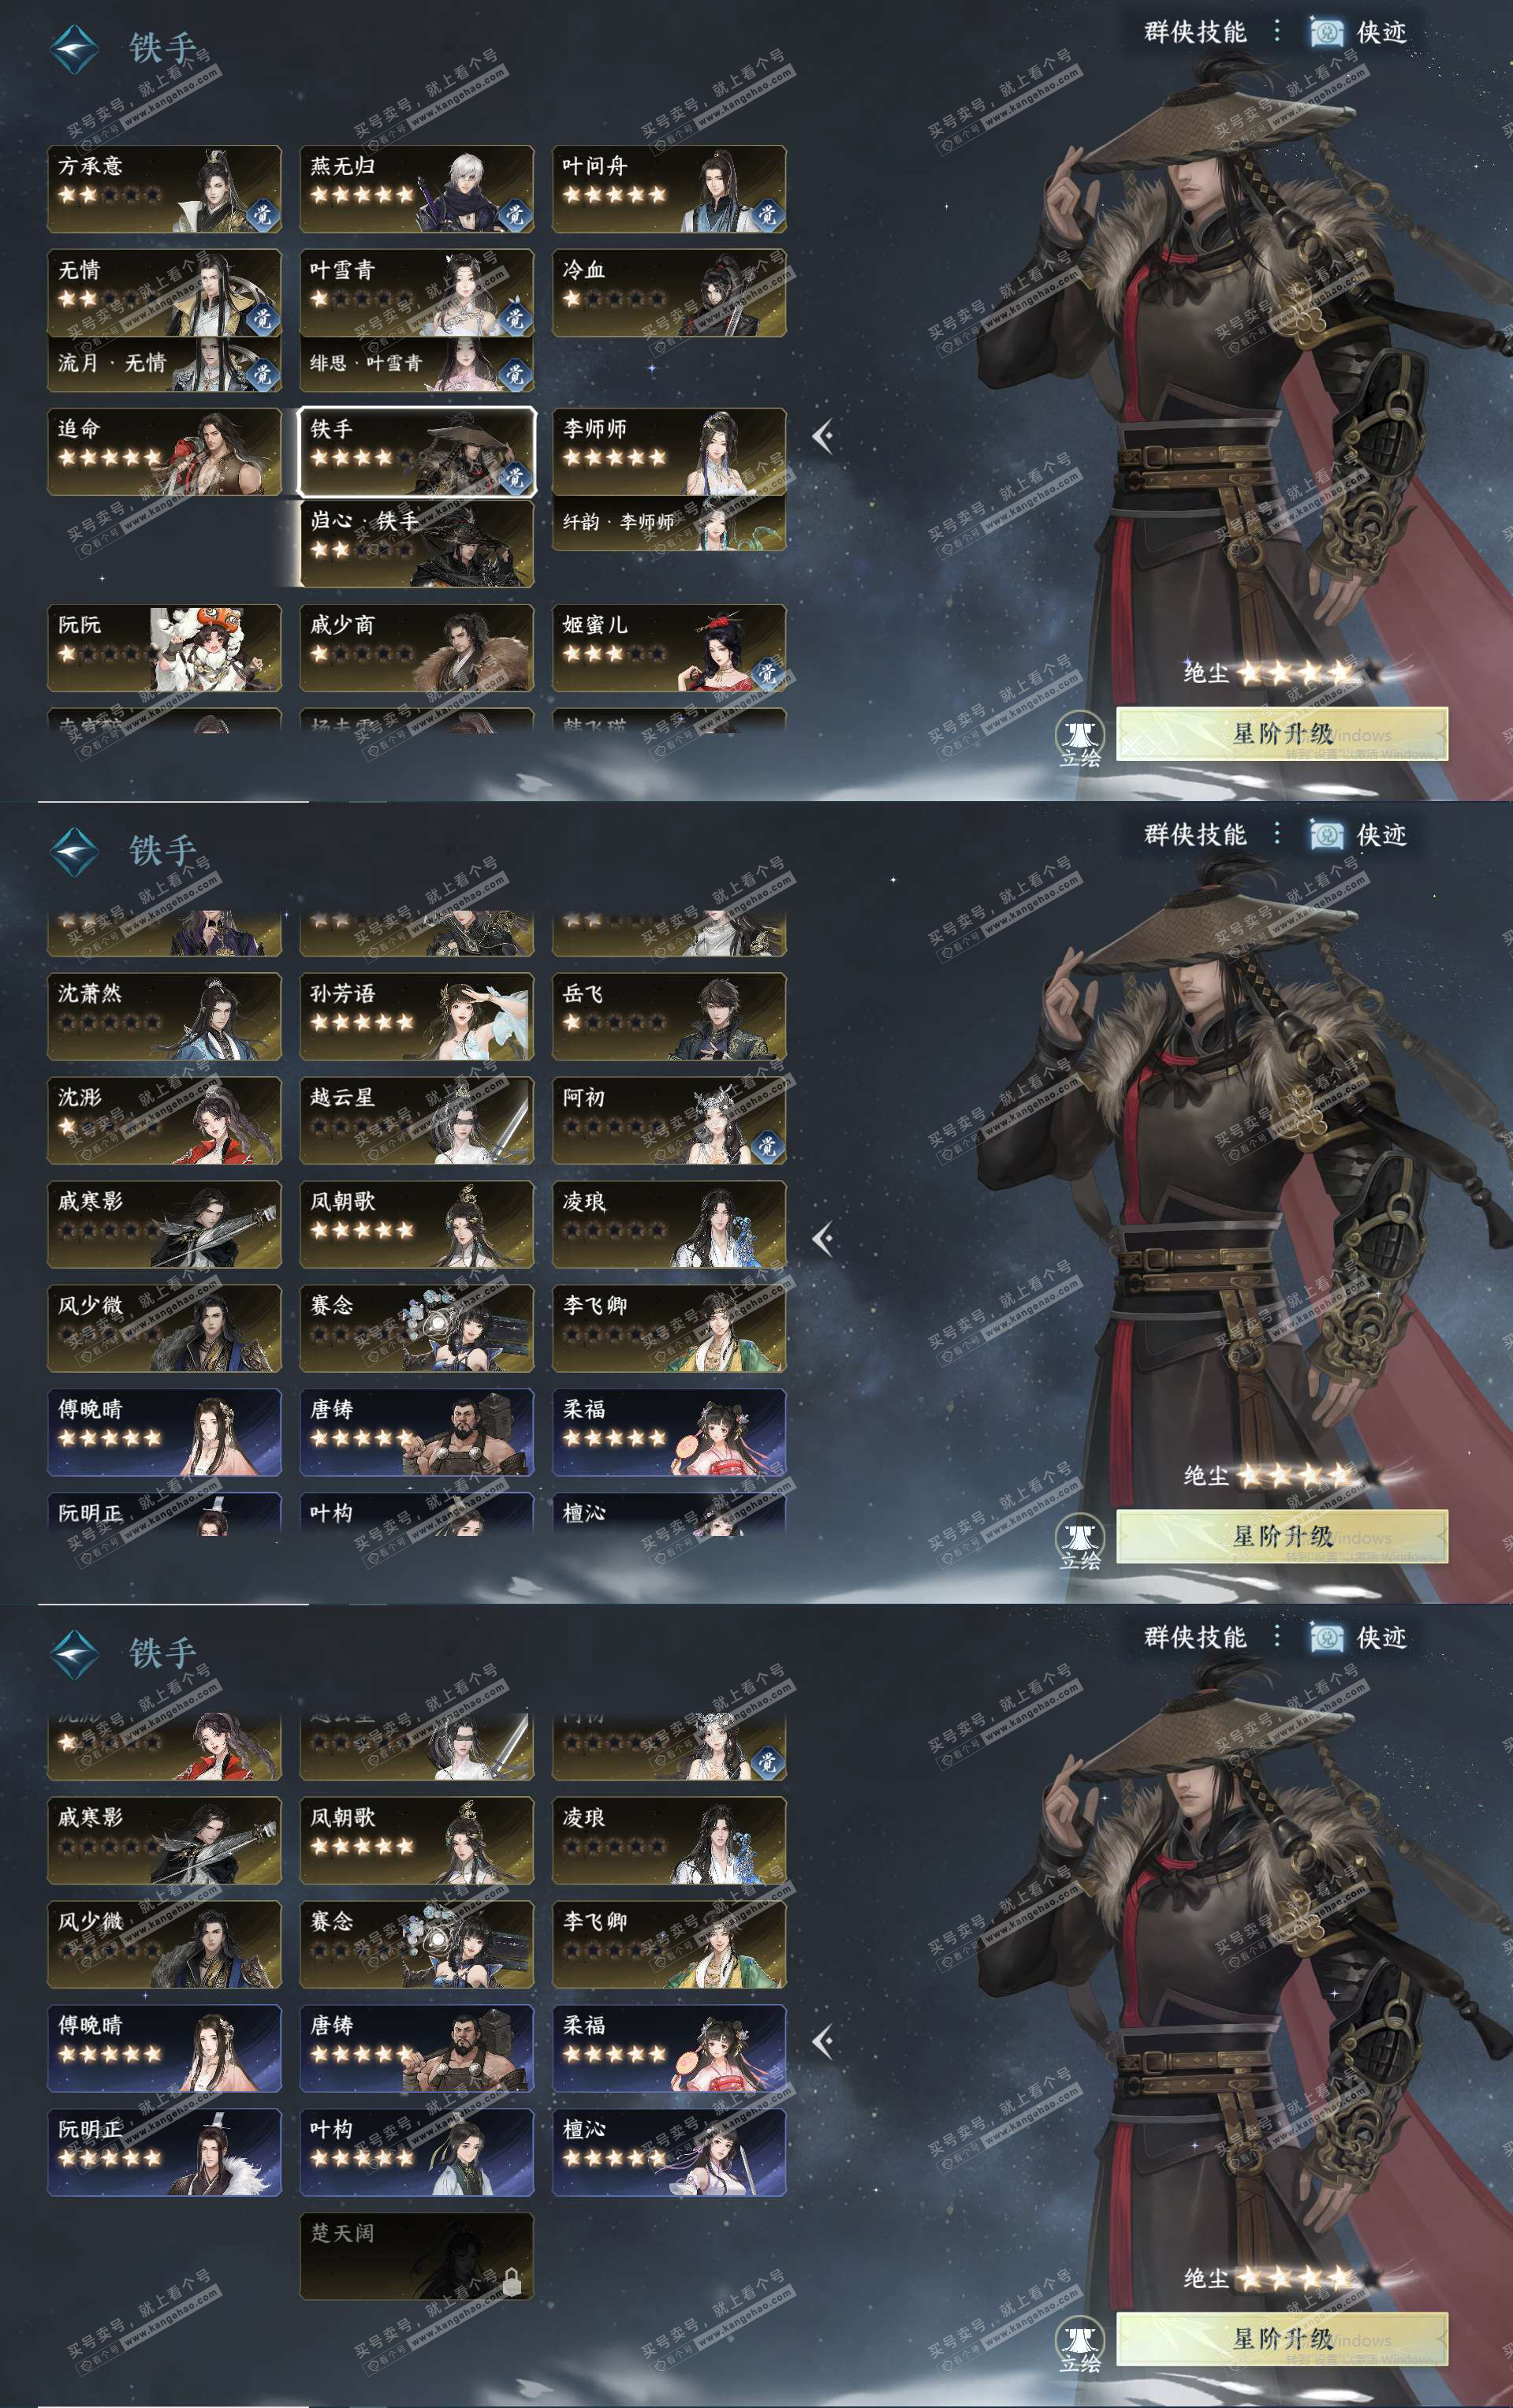Open 冷血's character card

(669, 293)
